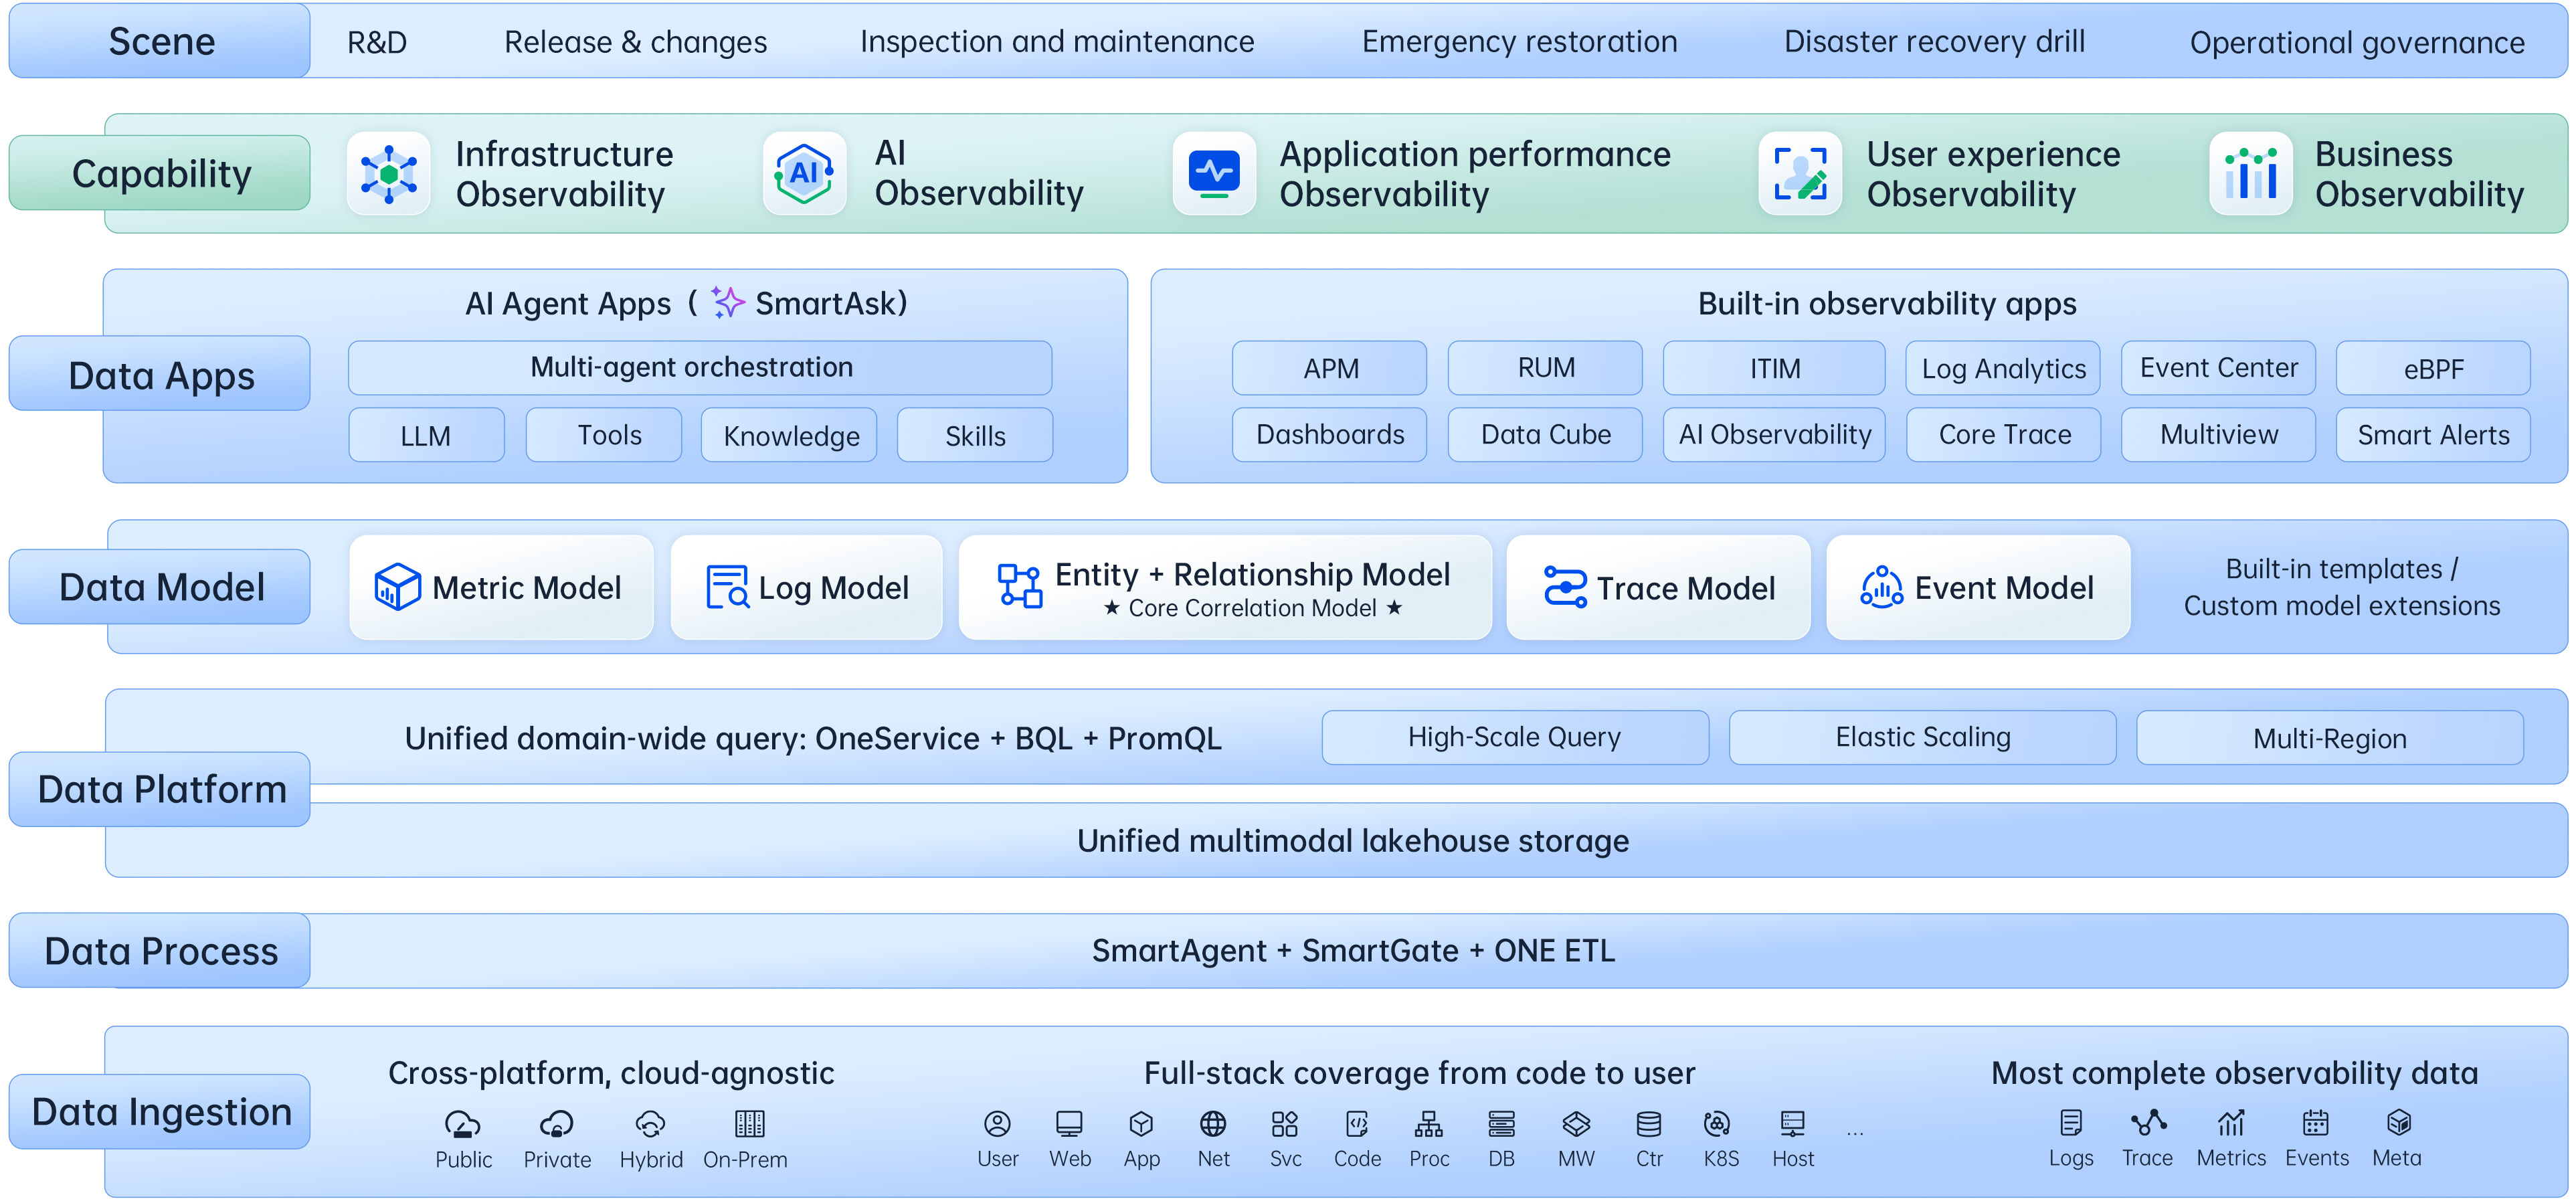Viewport: 2576px width, 1201px height.
Task: Click the Event Model icon
Action: pyautogui.click(x=1881, y=587)
